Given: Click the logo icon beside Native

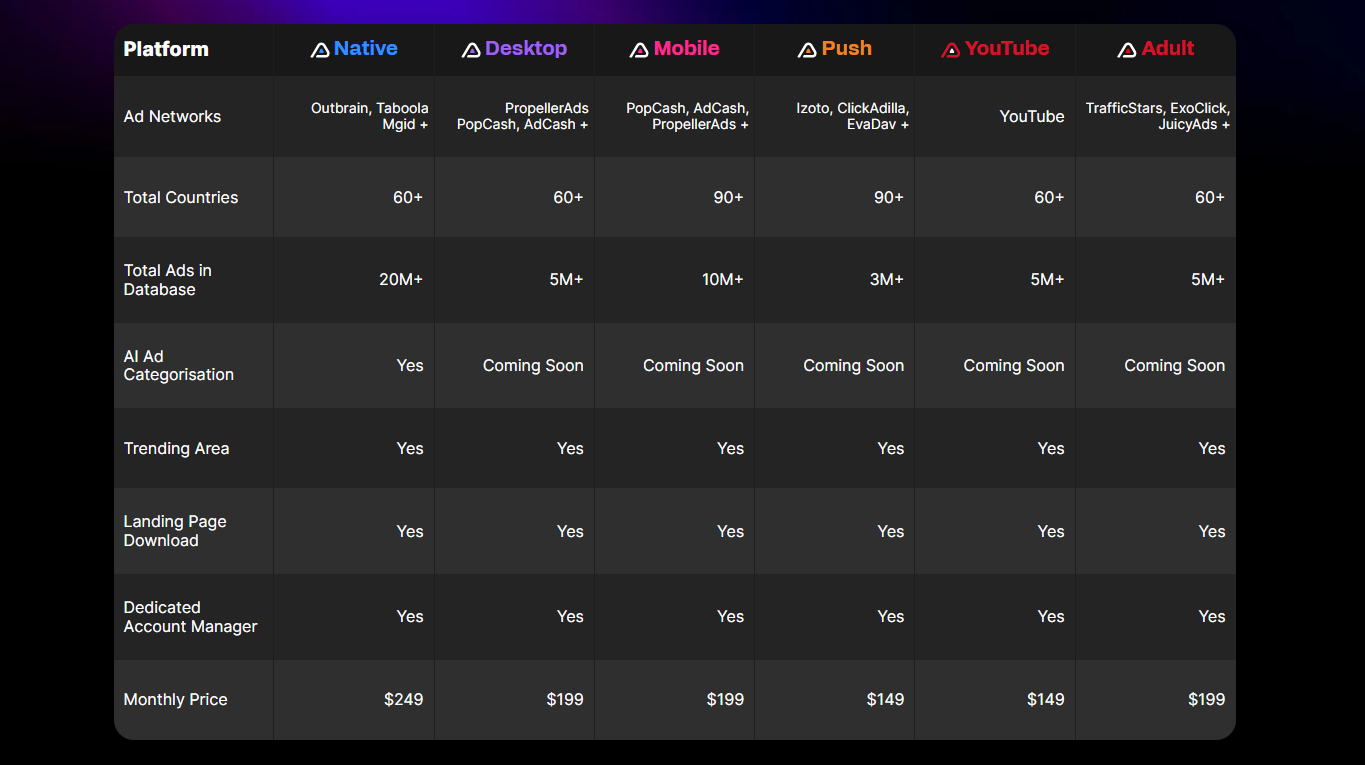Looking at the screenshot, I should [320, 50].
